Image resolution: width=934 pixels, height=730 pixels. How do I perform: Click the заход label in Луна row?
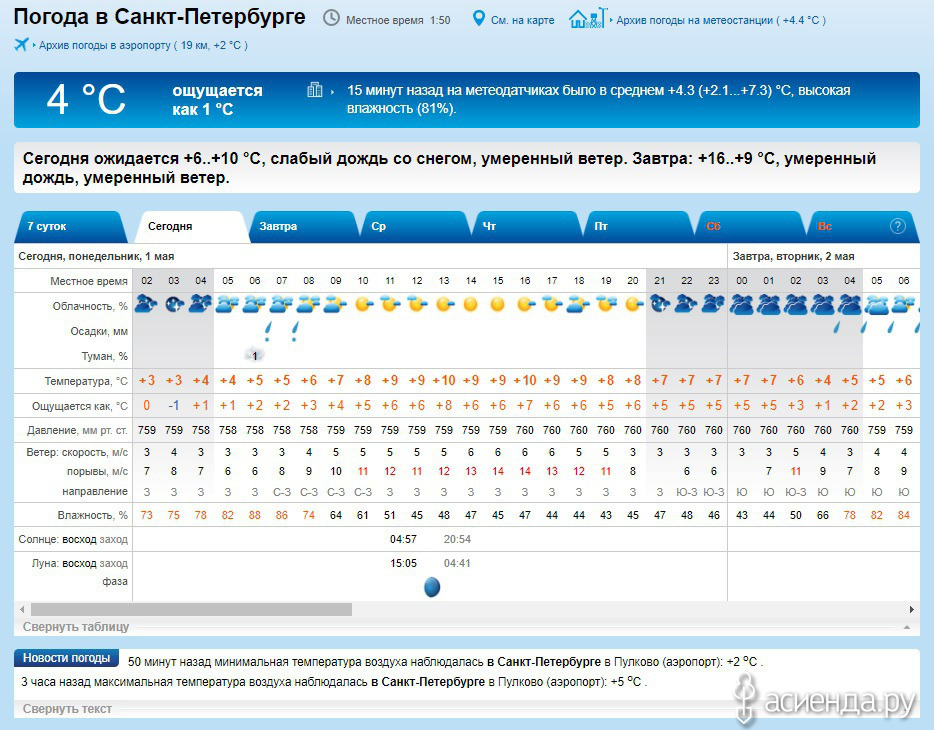[x=113, y=563]
